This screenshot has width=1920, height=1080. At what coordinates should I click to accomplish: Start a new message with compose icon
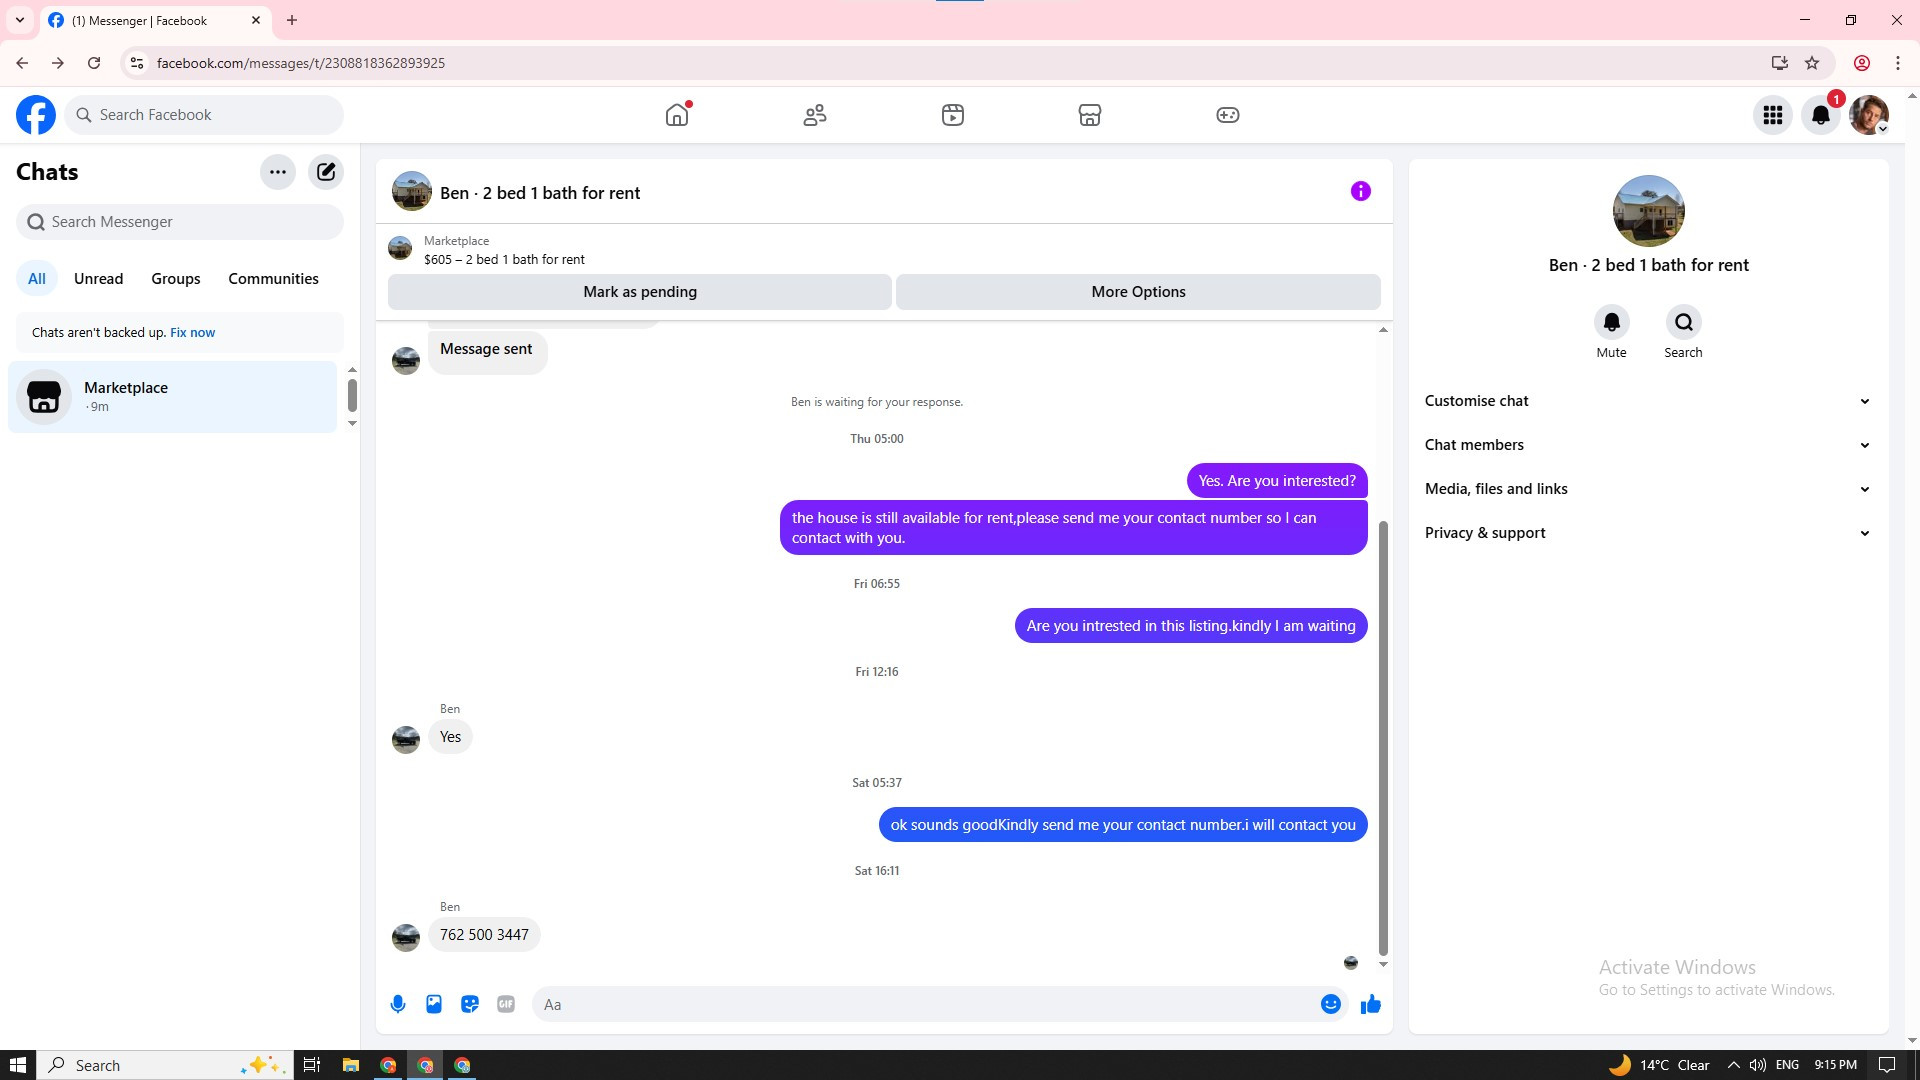tap(326, 172)
